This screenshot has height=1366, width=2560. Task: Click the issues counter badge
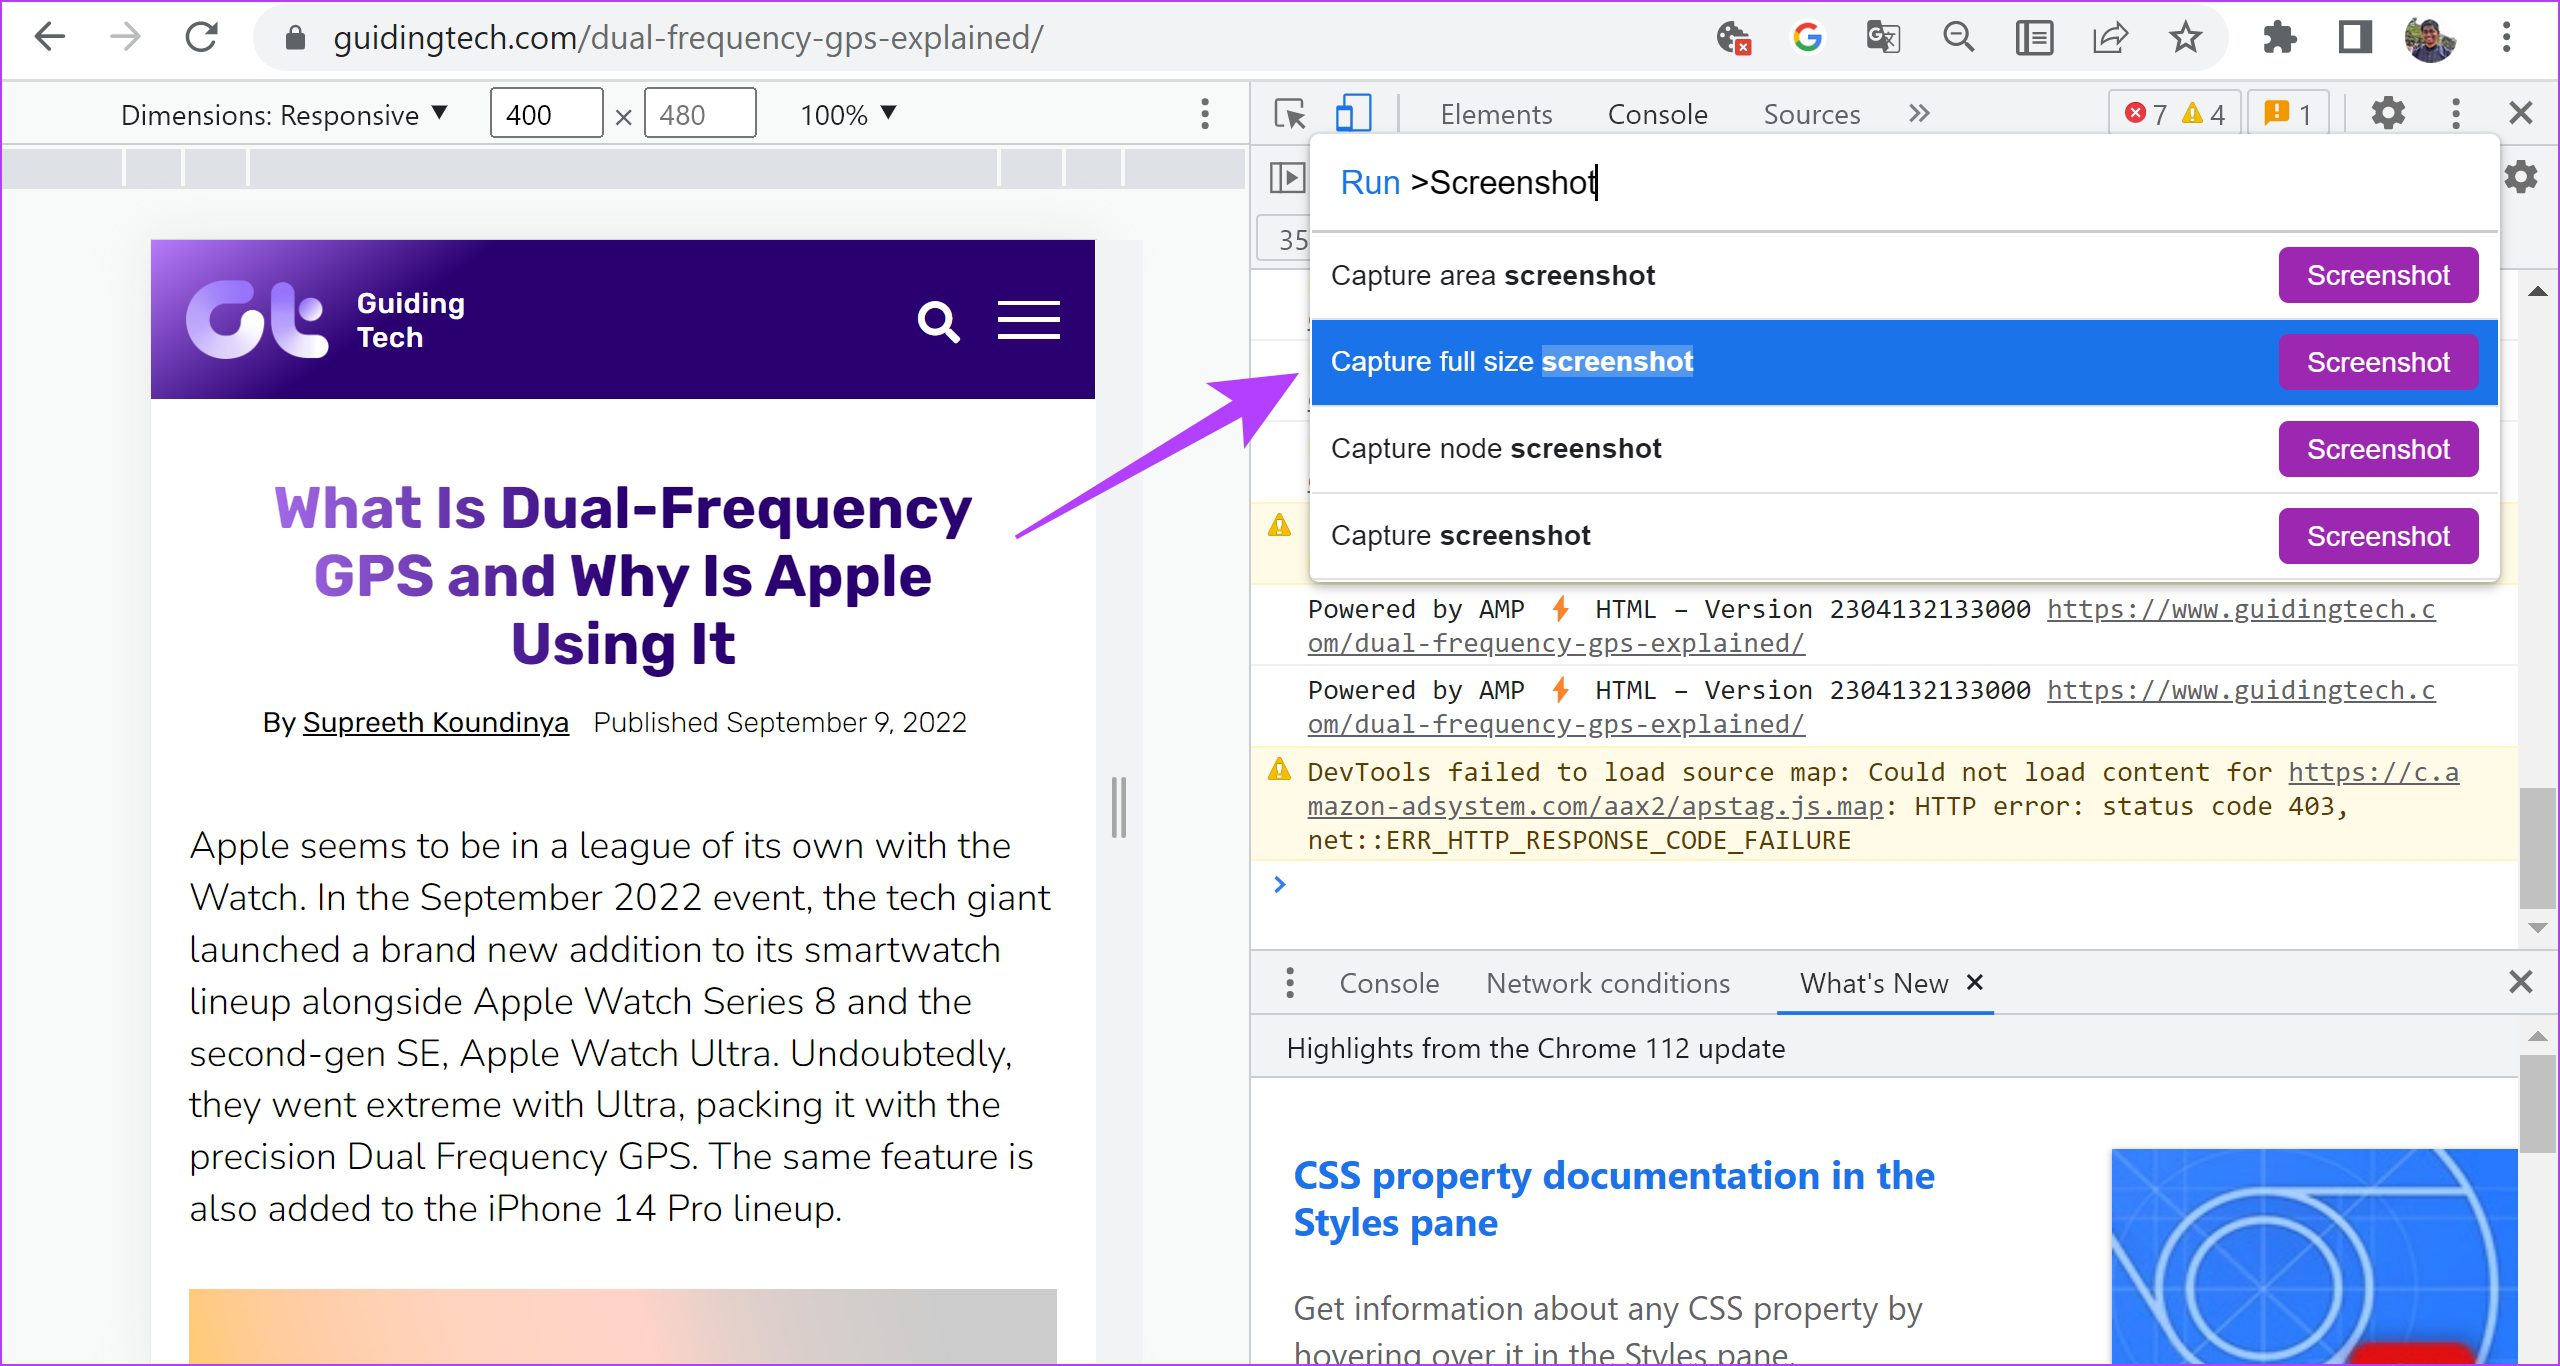tap(2287, 113)
